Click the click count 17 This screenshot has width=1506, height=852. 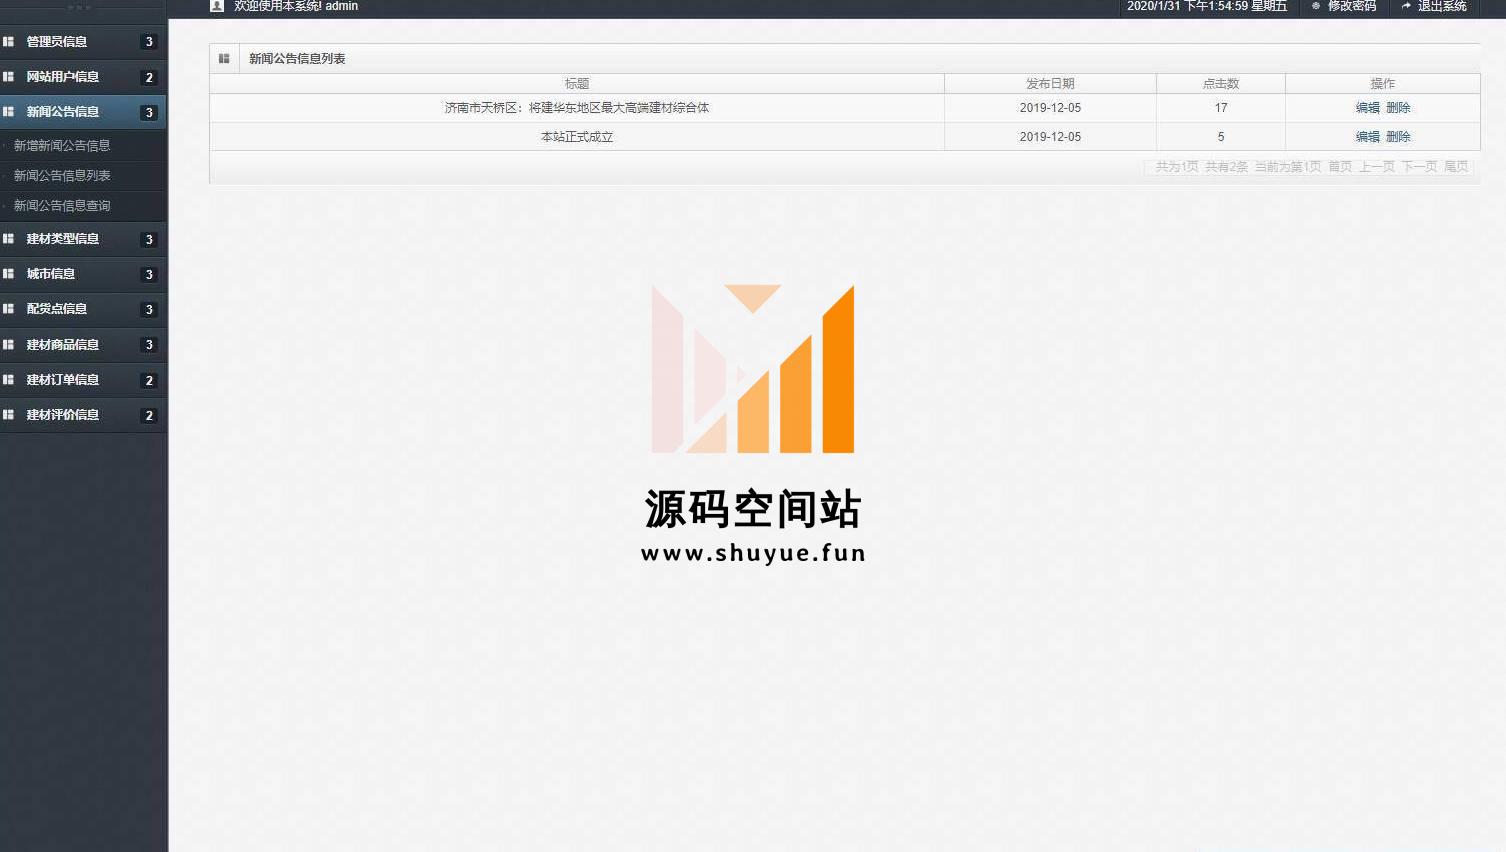[1221, 108]
